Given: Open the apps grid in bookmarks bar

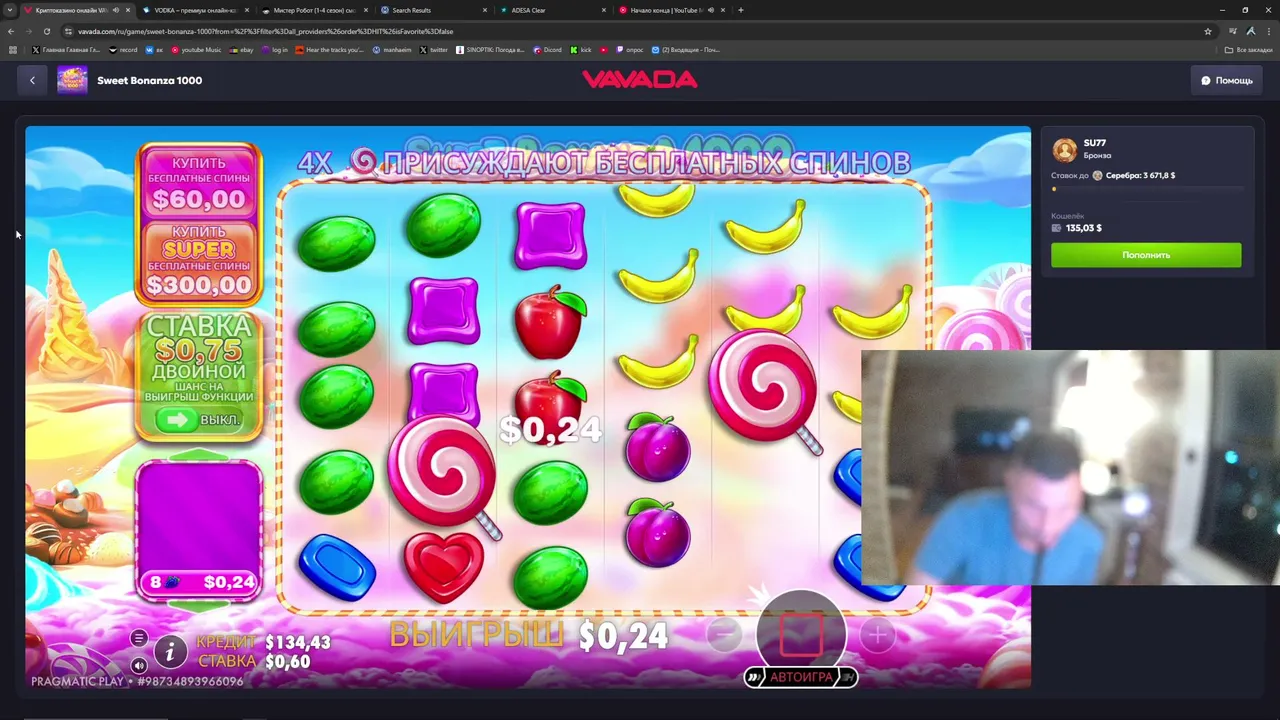Looking at the screenshot, I should pyautogui.click(x=13, y=50).
